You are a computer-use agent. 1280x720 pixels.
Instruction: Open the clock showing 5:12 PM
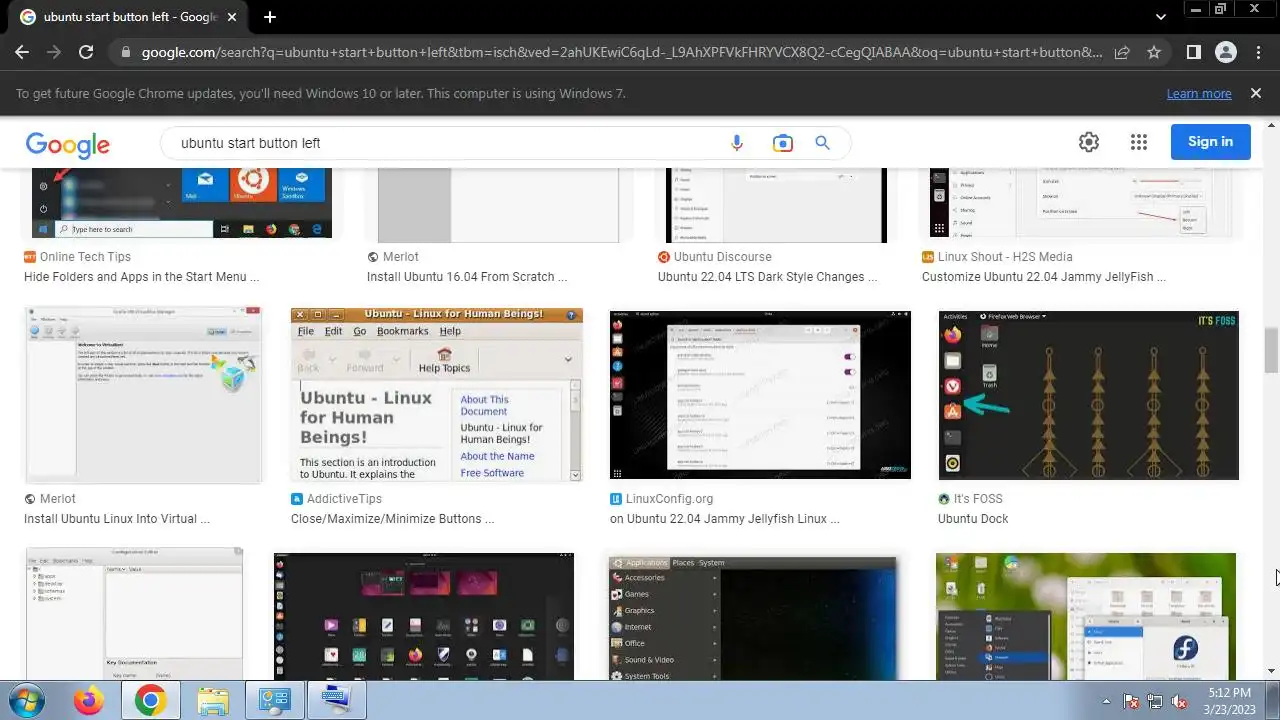click(1228, 701)
